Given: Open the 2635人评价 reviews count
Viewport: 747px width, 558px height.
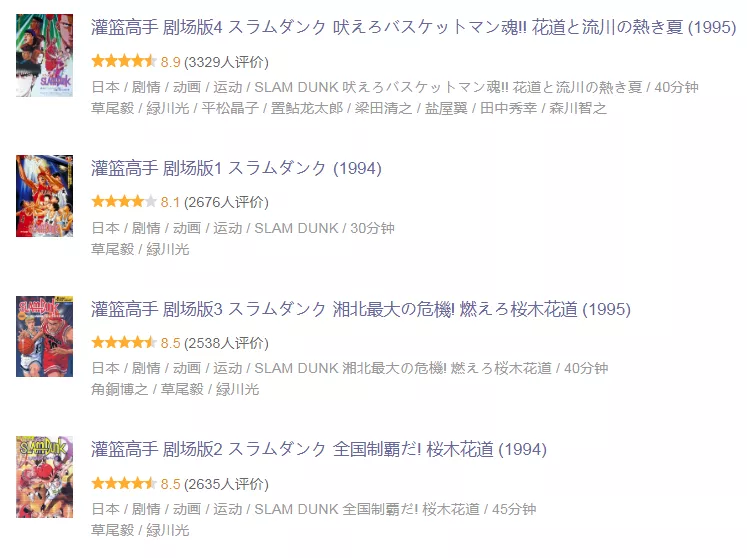Looking at the screenshot, I should [x=226, y=484].
